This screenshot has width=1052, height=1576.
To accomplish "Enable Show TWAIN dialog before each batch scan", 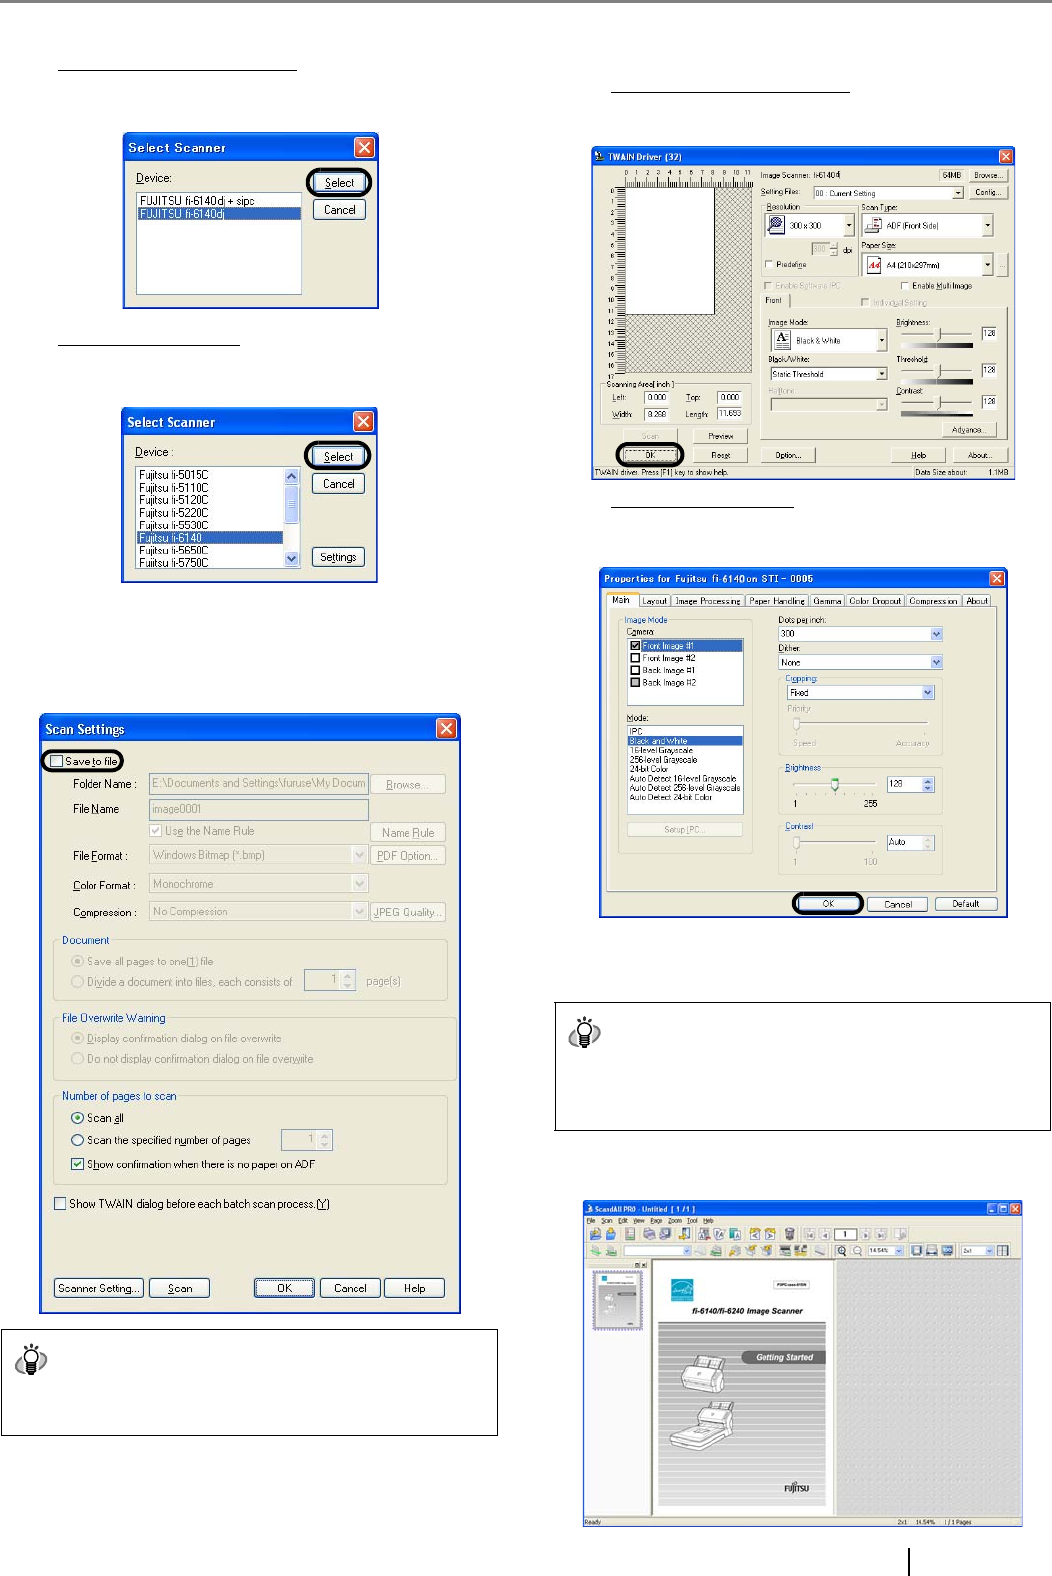I will [x=60, y=1204].
